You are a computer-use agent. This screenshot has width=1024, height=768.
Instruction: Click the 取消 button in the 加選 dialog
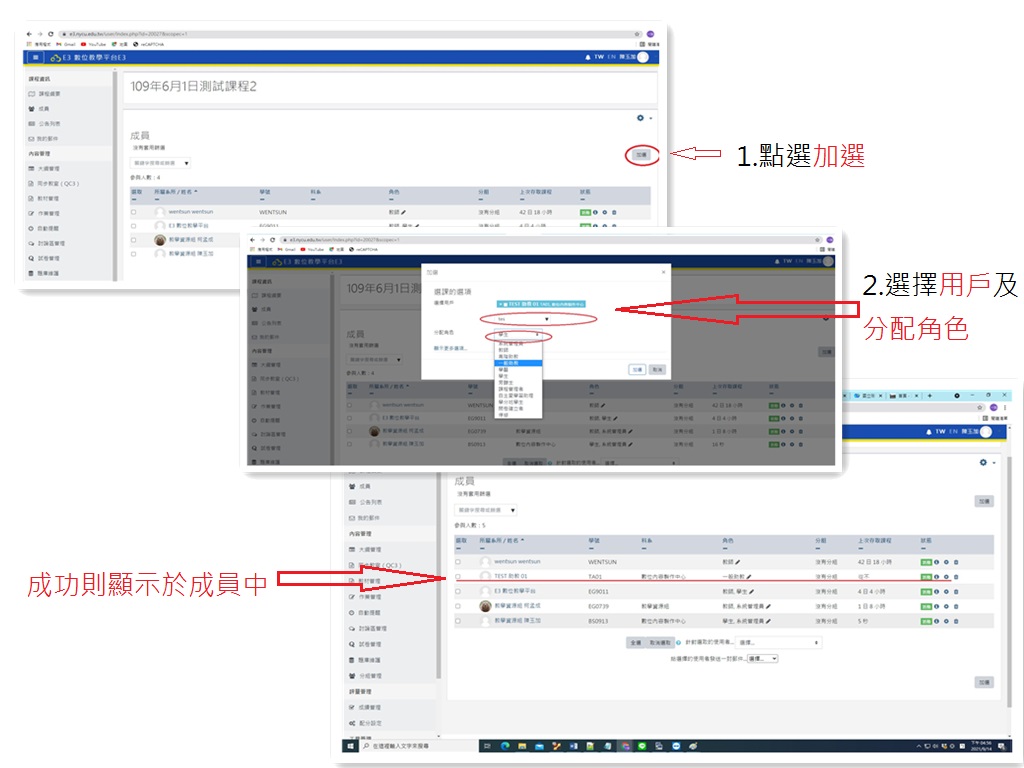(x=657, y=369)
